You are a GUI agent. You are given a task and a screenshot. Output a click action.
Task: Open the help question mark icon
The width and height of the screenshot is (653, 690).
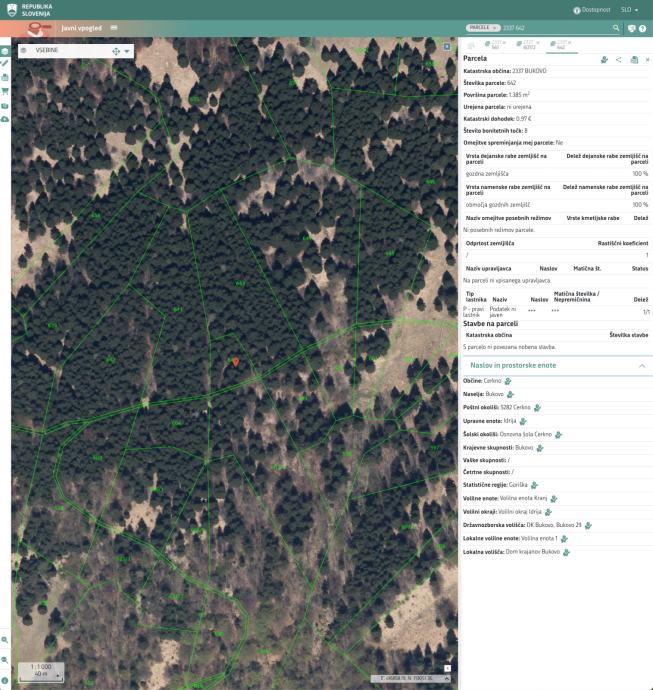(x=643, y=29)
